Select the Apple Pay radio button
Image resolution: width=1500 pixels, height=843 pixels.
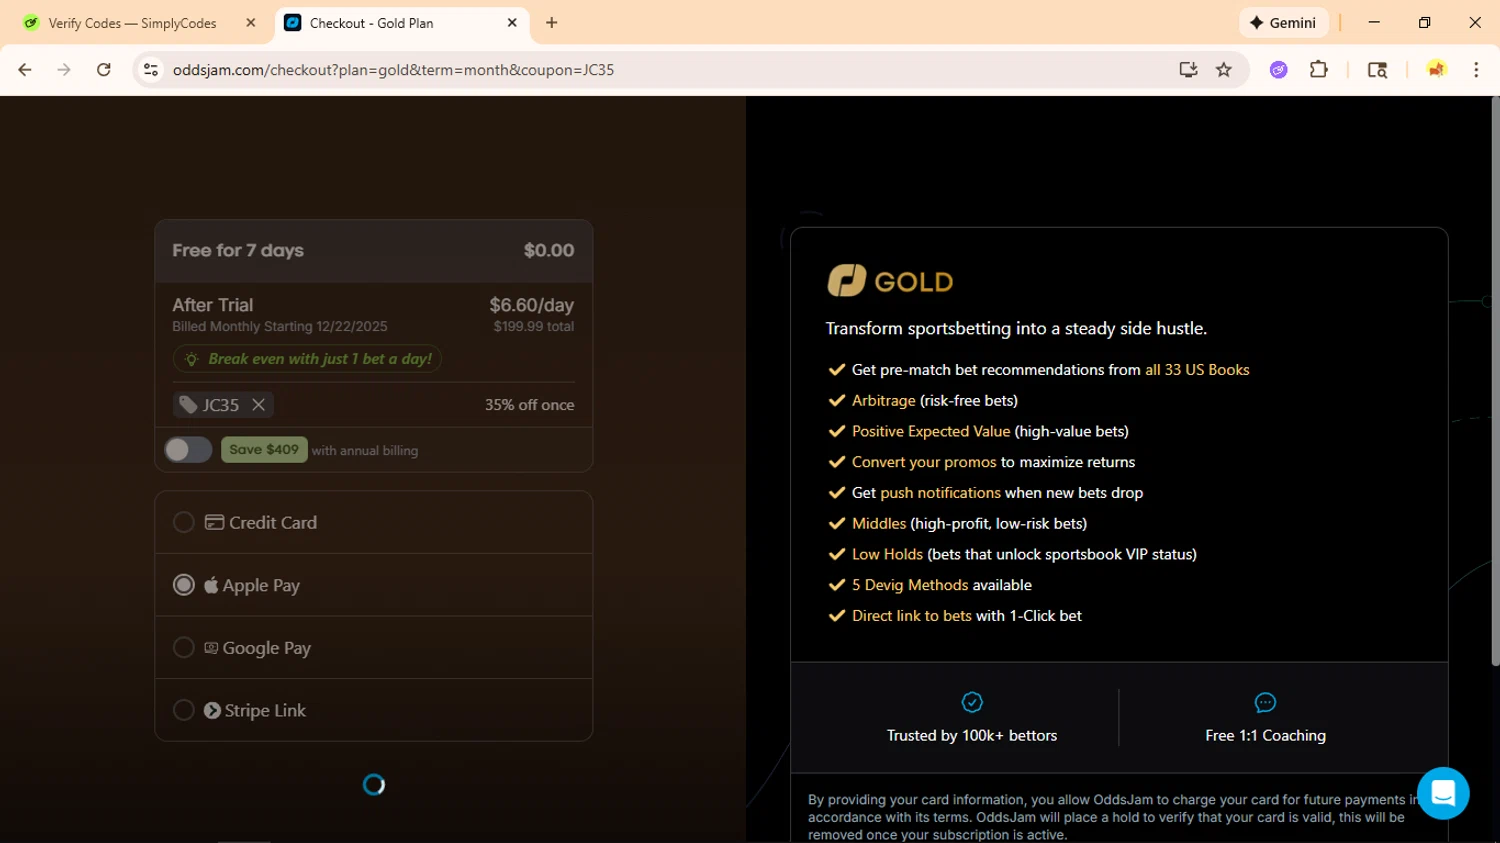point(184,585)
